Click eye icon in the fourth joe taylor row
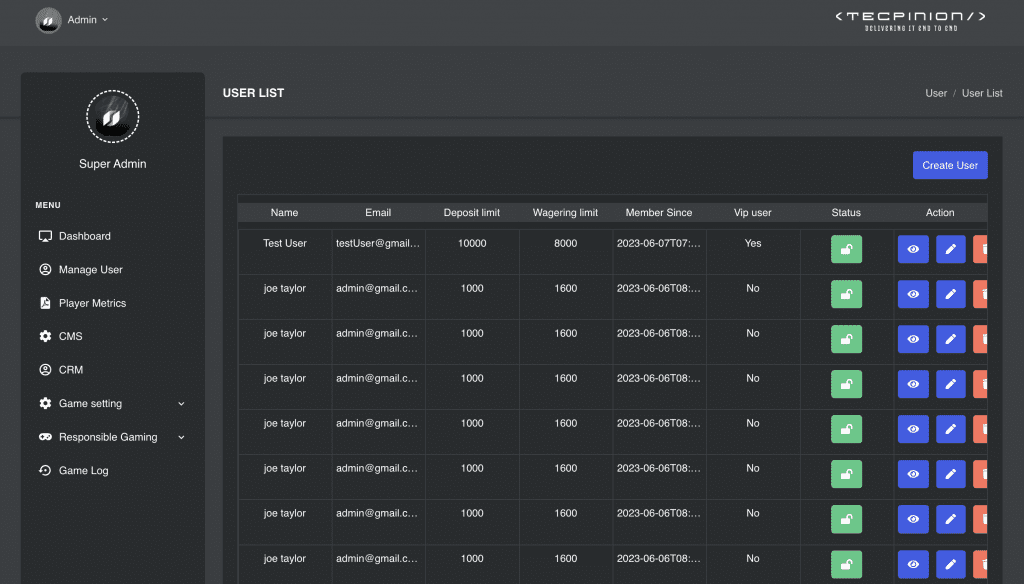 pyautogui.click(x=913, y=429)
